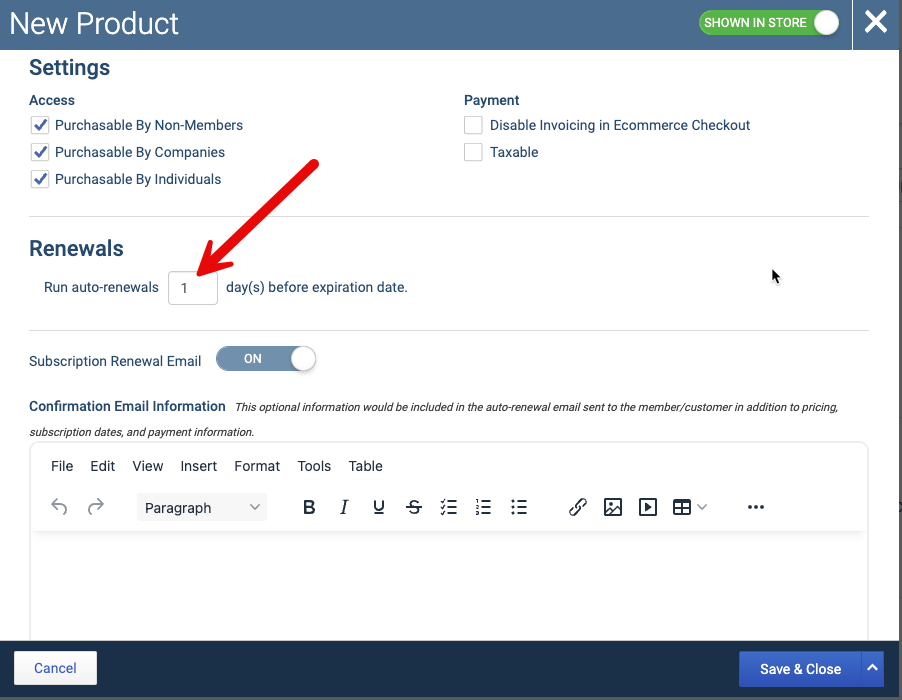This screenshot has width=902, height=700.
Task: Apply italic formatting in editor toolbar
Action: coord(343,507)
